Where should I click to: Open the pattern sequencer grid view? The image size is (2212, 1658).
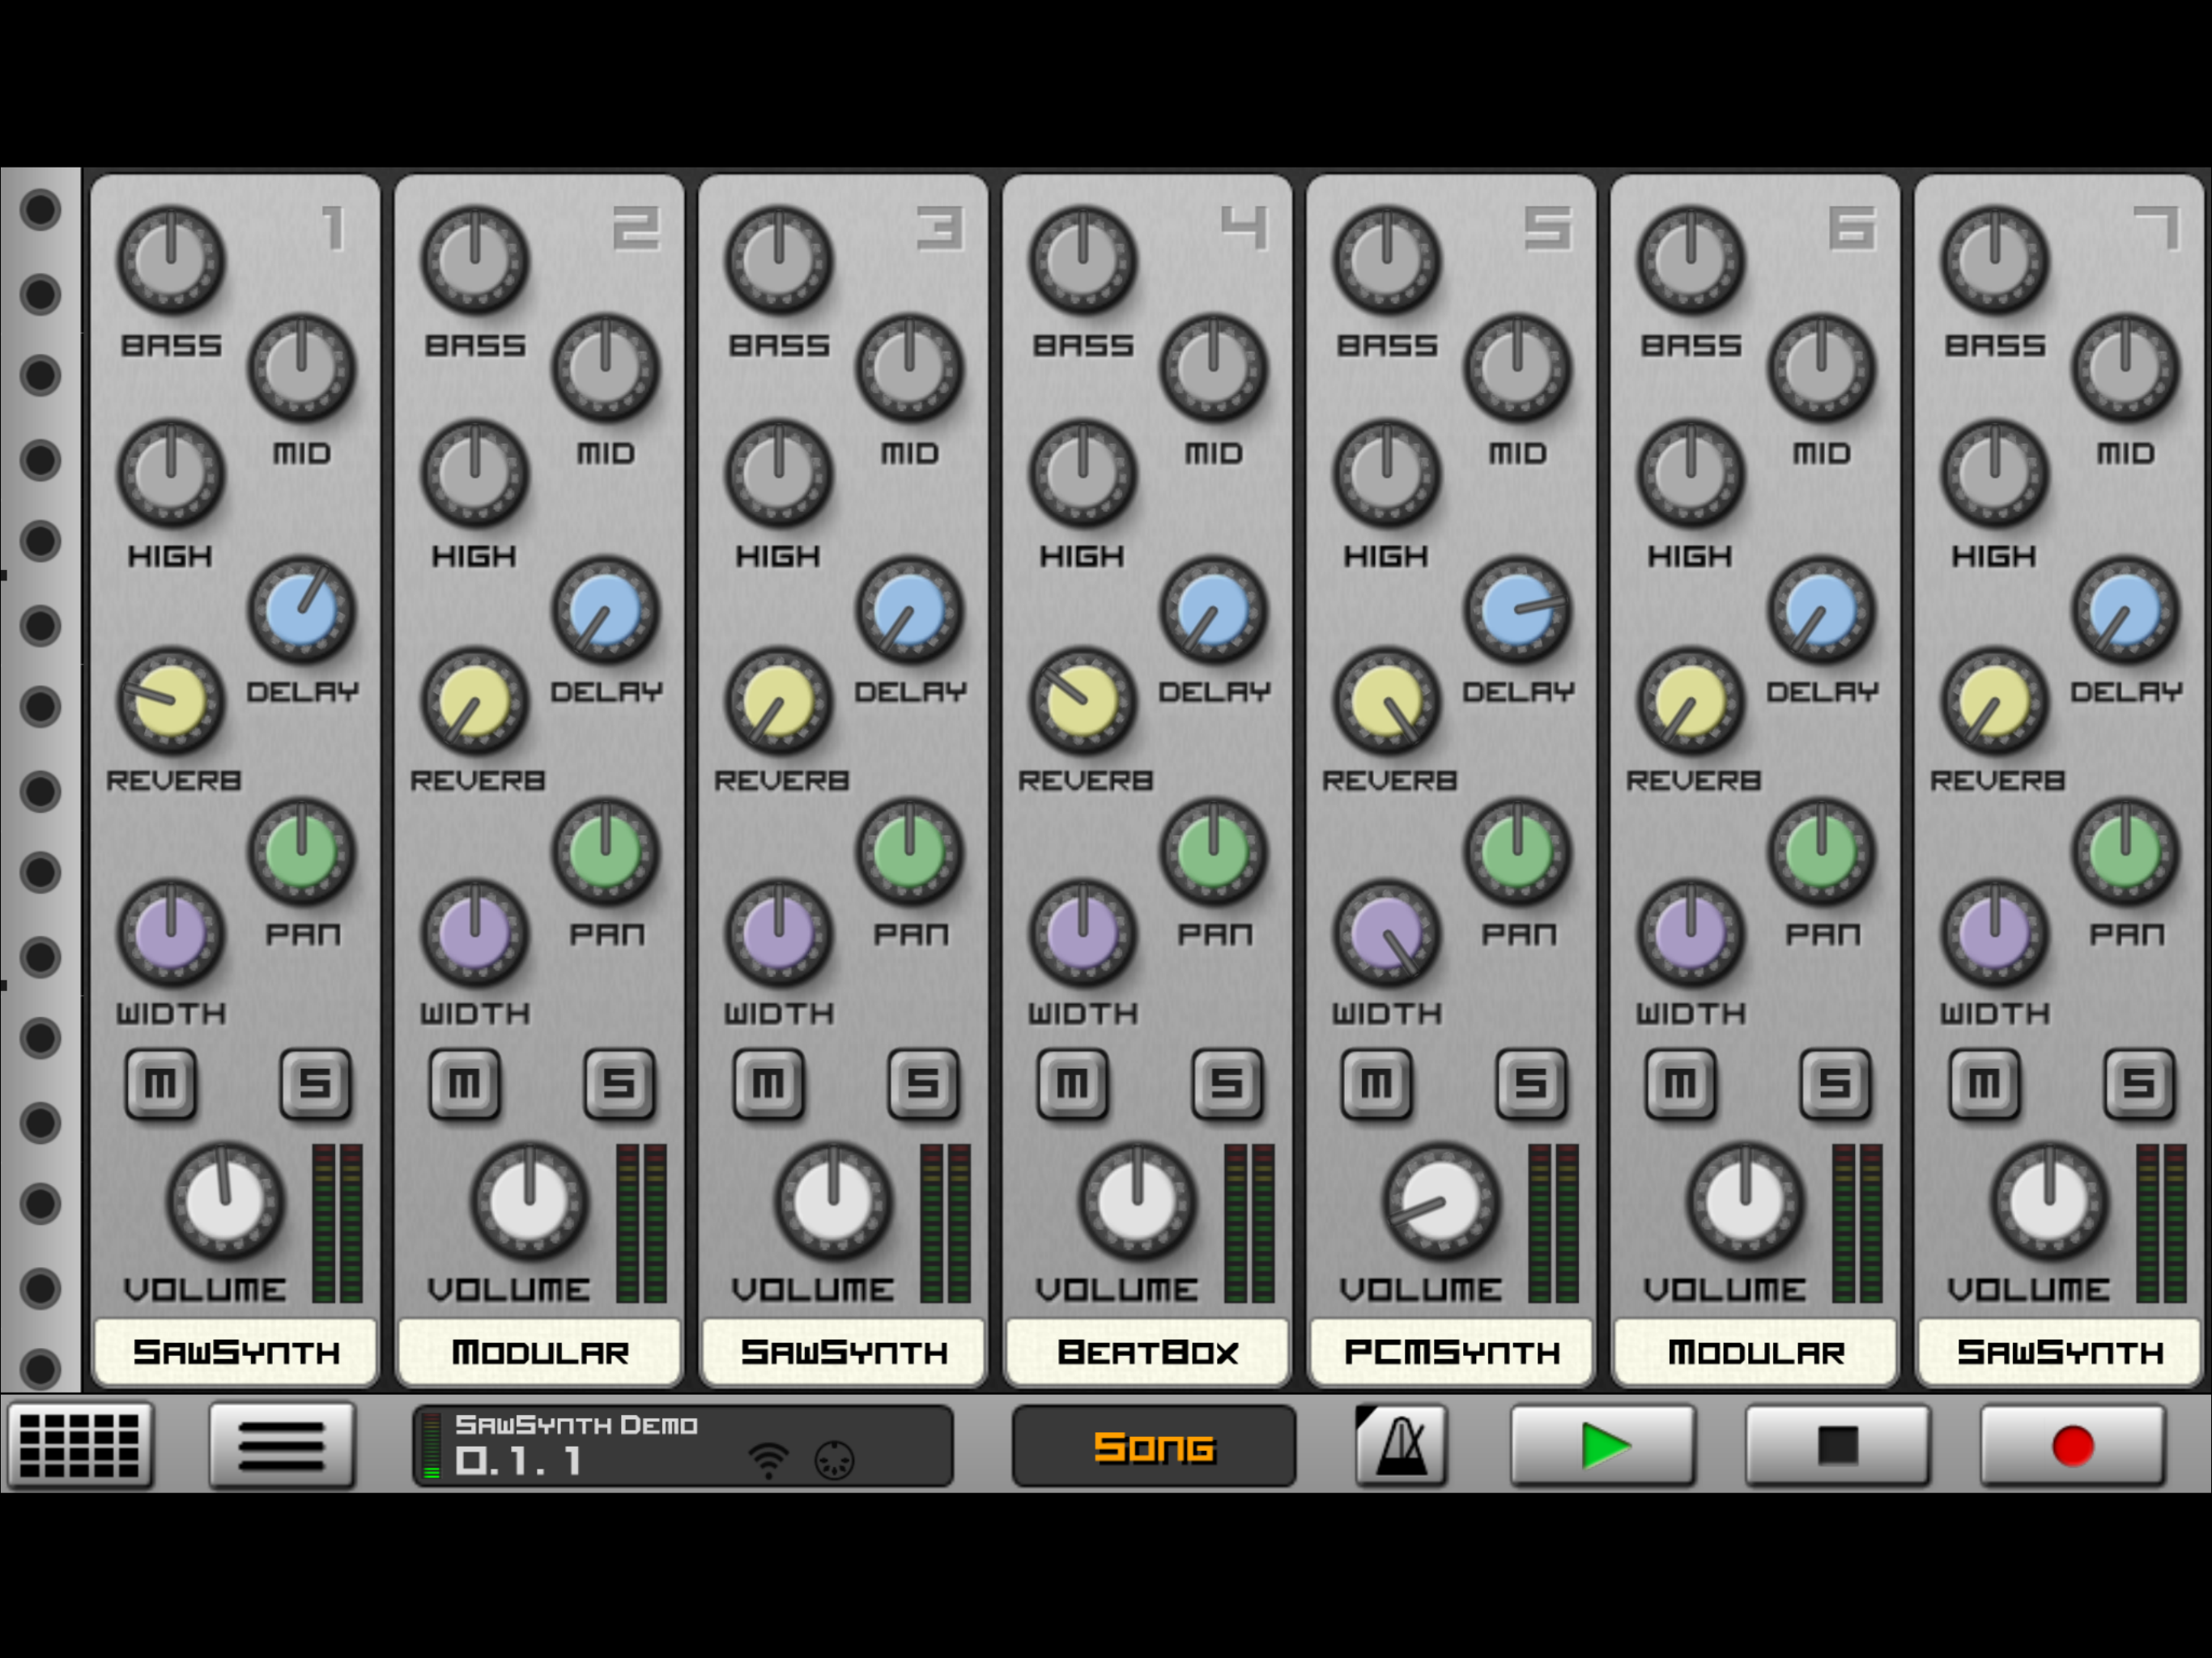pos(80,1446)
